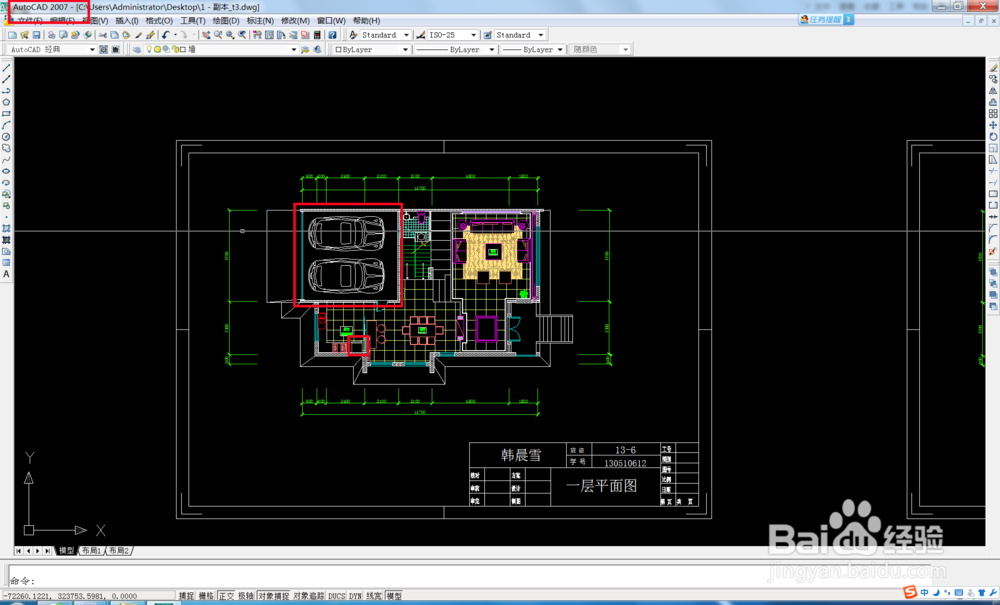Viewport: 1000px width, 605px height.
Task: Select the Line draw tool
Action: click(6, 68)
